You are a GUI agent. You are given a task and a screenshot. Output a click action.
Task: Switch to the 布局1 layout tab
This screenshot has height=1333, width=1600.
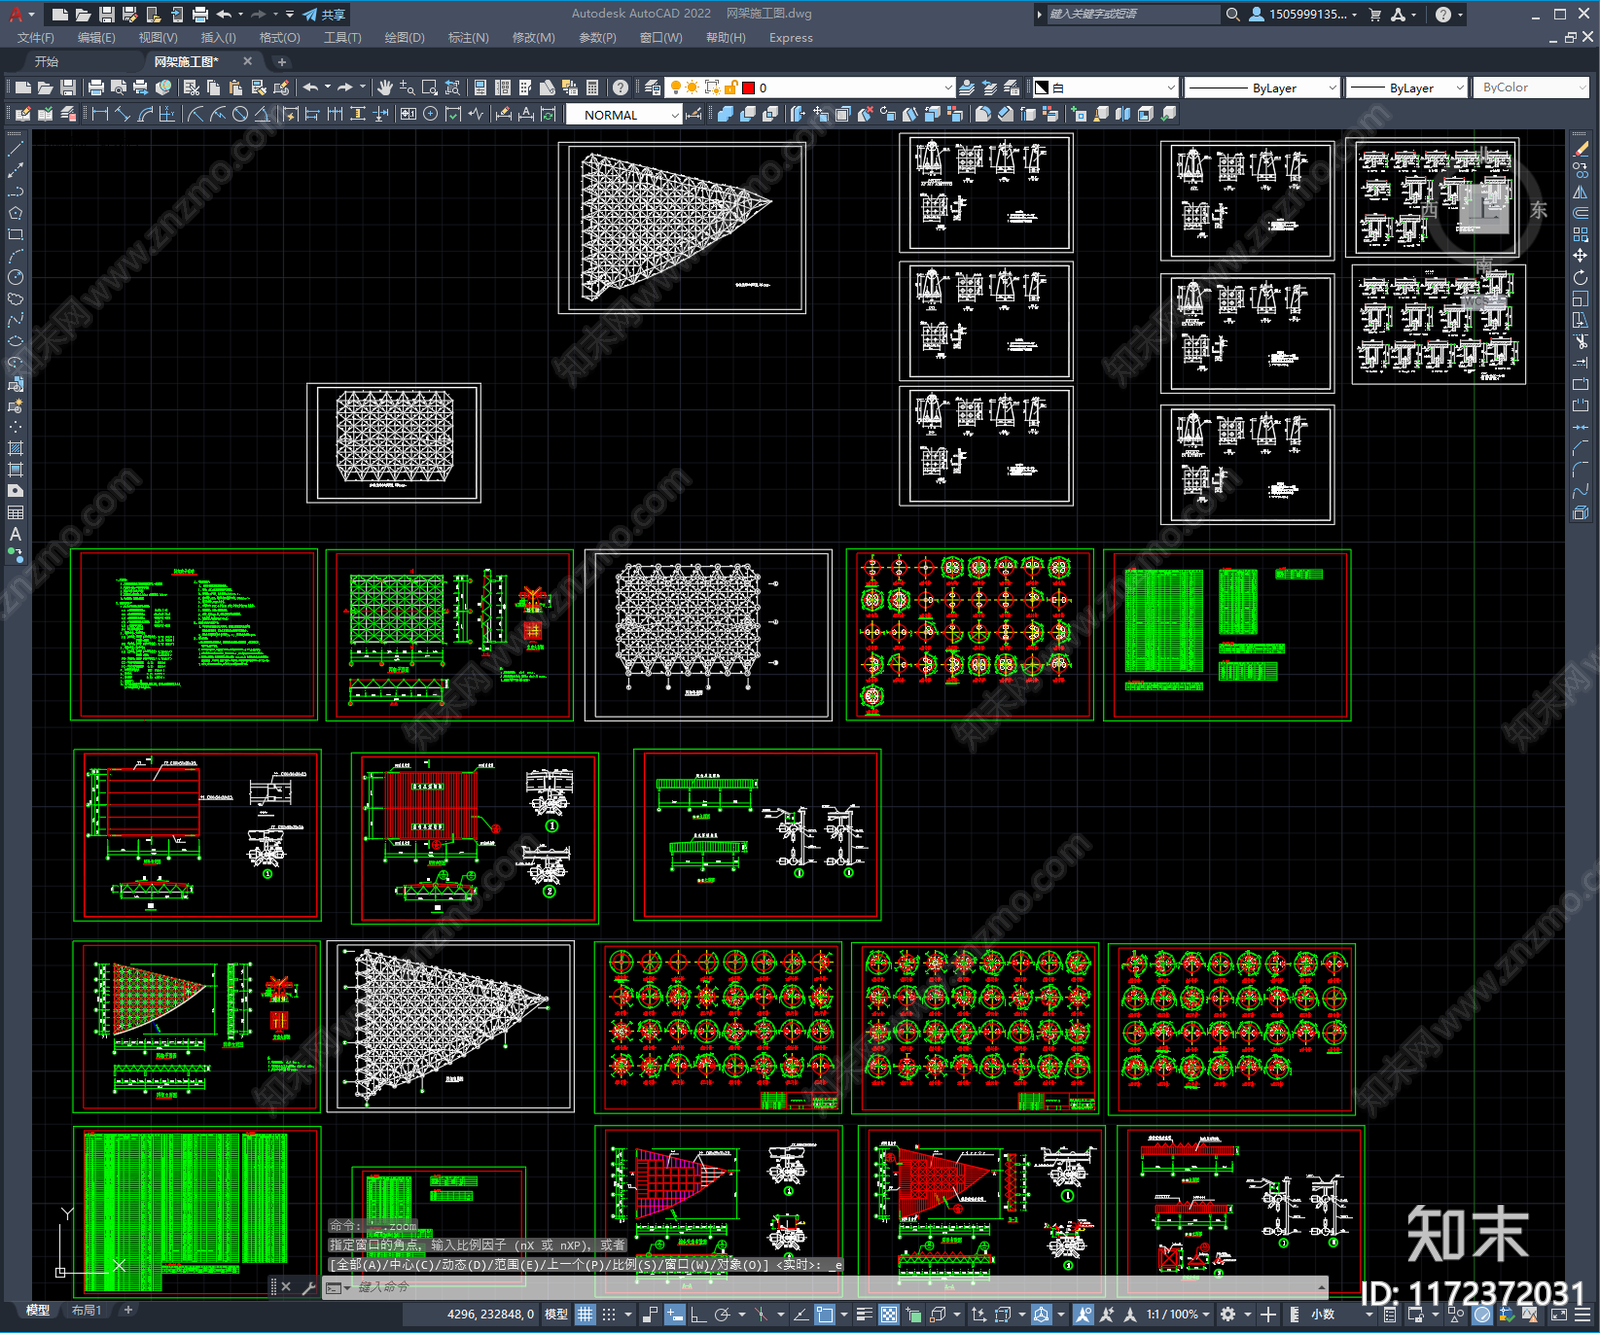coord(87,1310)
